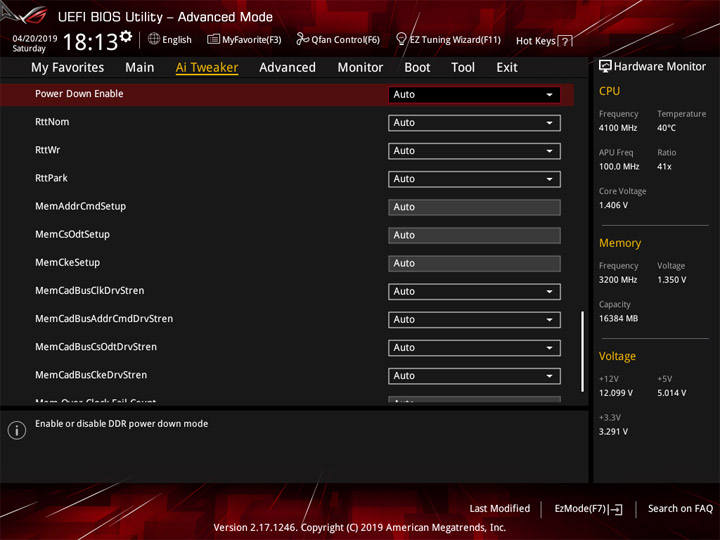Expand the MemCadBusCkeDrvStren dropdown
Viewport: 720px width, 540px height.
pyautogui.click(x=474, y=376)
